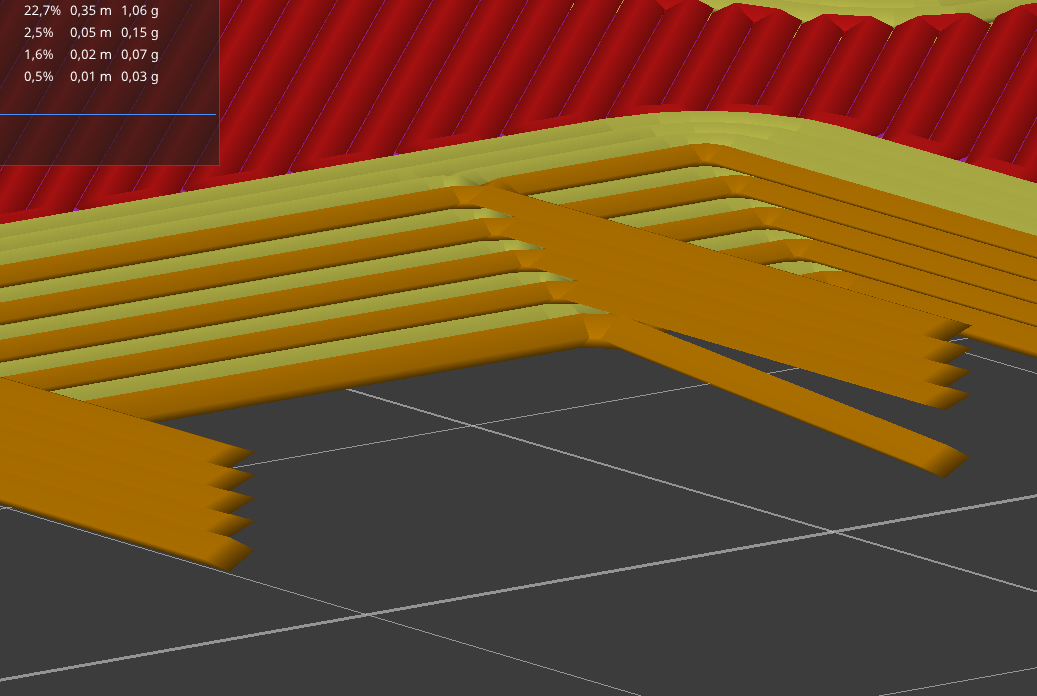
Task: Click the 0,5% percentage value in legend
Action: [x=38, y=76]
